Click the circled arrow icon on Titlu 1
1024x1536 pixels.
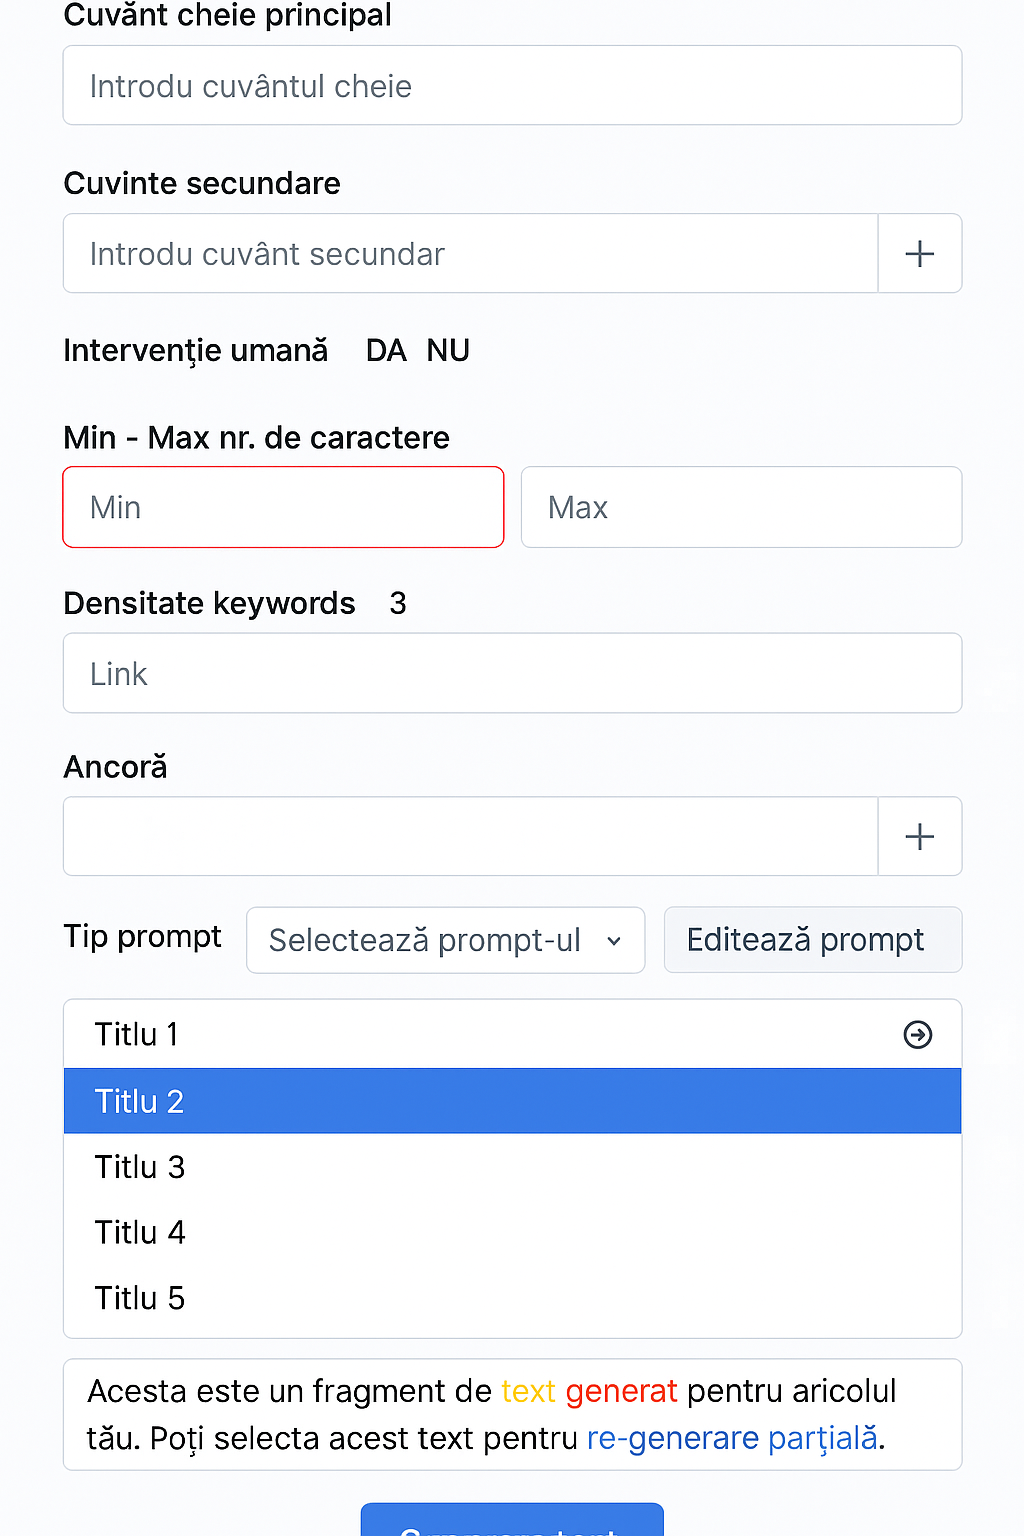point(917,1034)
